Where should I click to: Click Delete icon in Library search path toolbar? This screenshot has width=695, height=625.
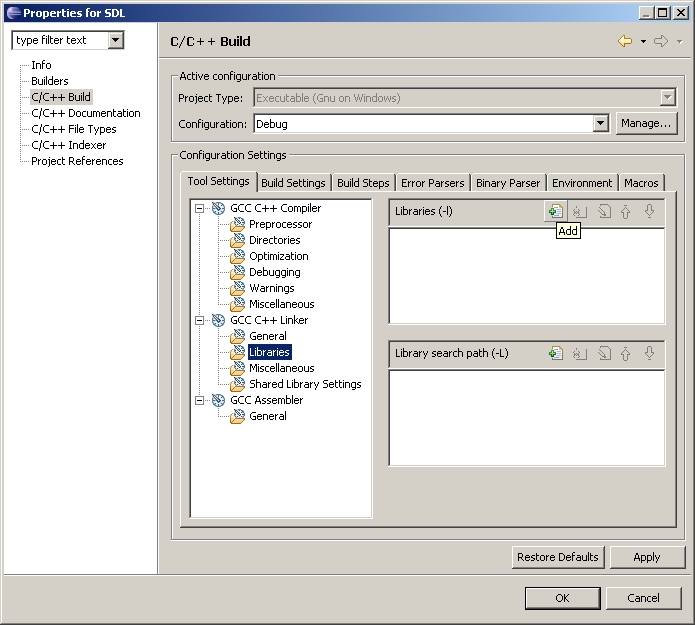[x=579, y=353]
